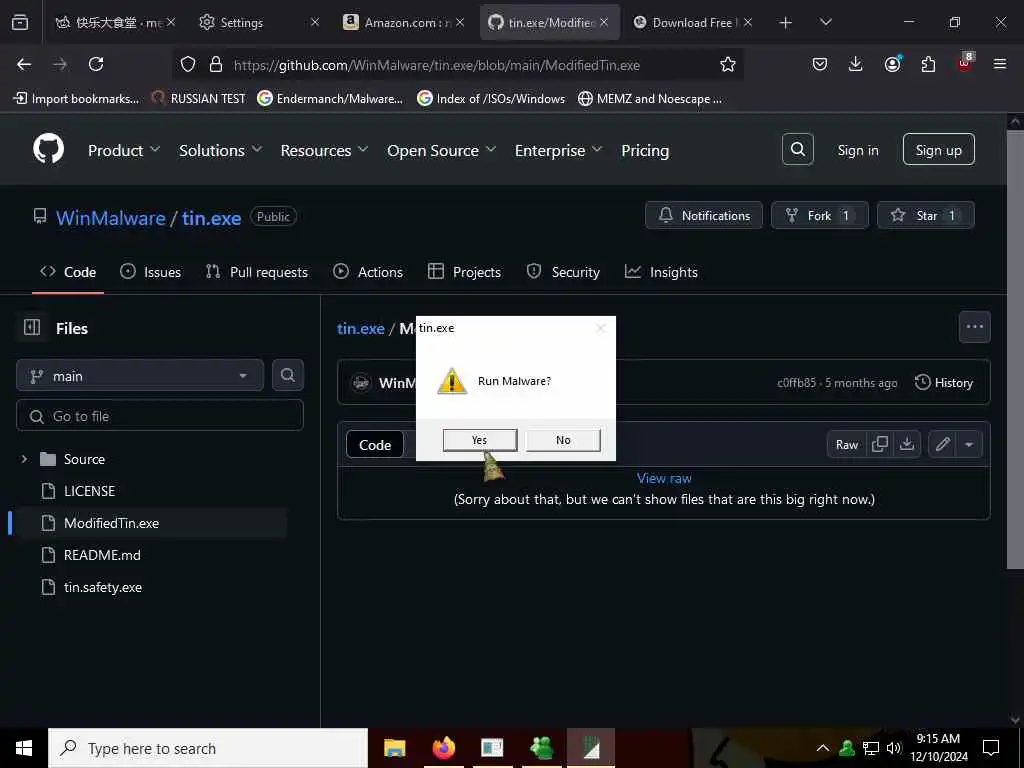
Task: Open the Projects tab
Action: point(464,272)
